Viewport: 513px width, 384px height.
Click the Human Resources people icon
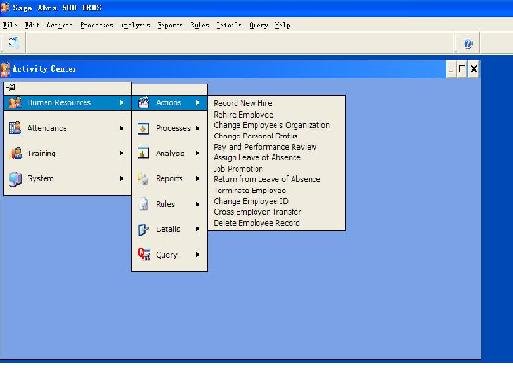[15, 103]
